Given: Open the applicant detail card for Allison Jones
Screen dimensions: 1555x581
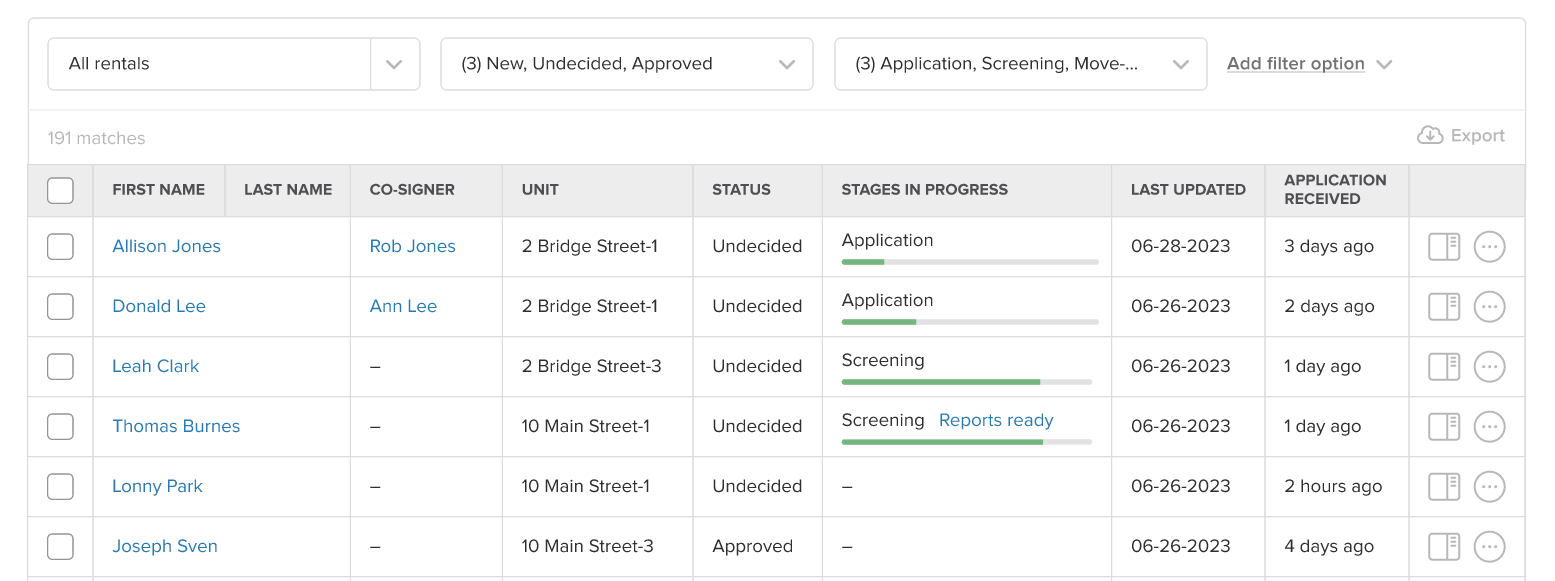Looking at the screenshot, I should 1443,246.
